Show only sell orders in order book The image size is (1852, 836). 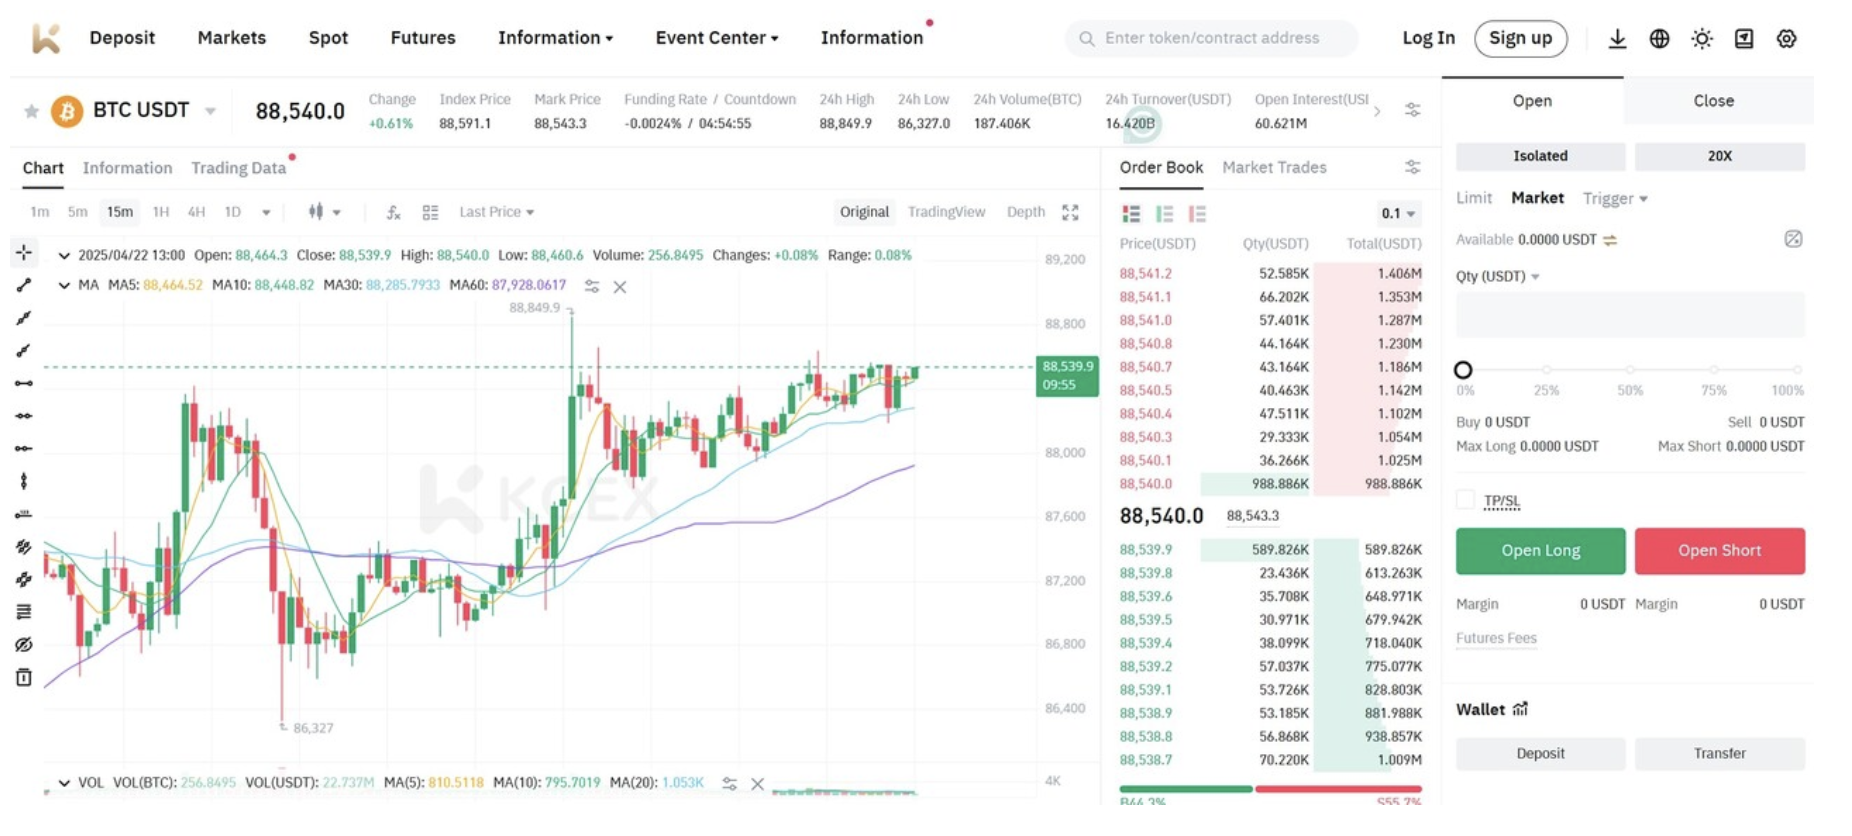pyautogui.click(x=1197, y=214)
